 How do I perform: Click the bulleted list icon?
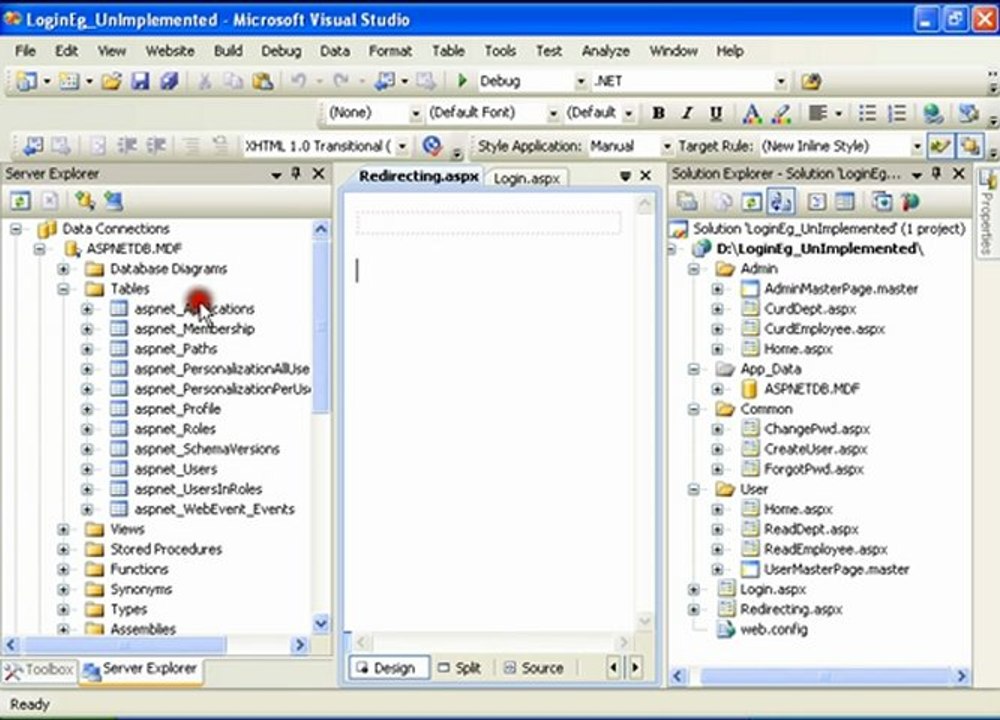[867, 113]
